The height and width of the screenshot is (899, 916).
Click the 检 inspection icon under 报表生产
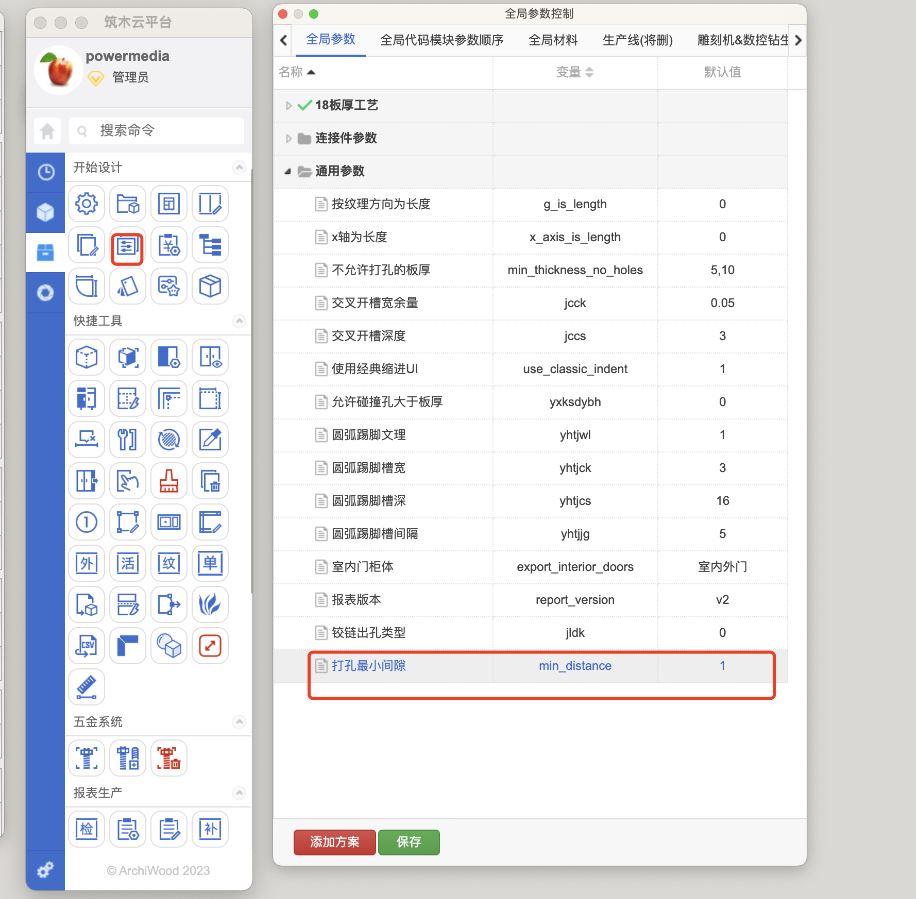coord(86,828)
